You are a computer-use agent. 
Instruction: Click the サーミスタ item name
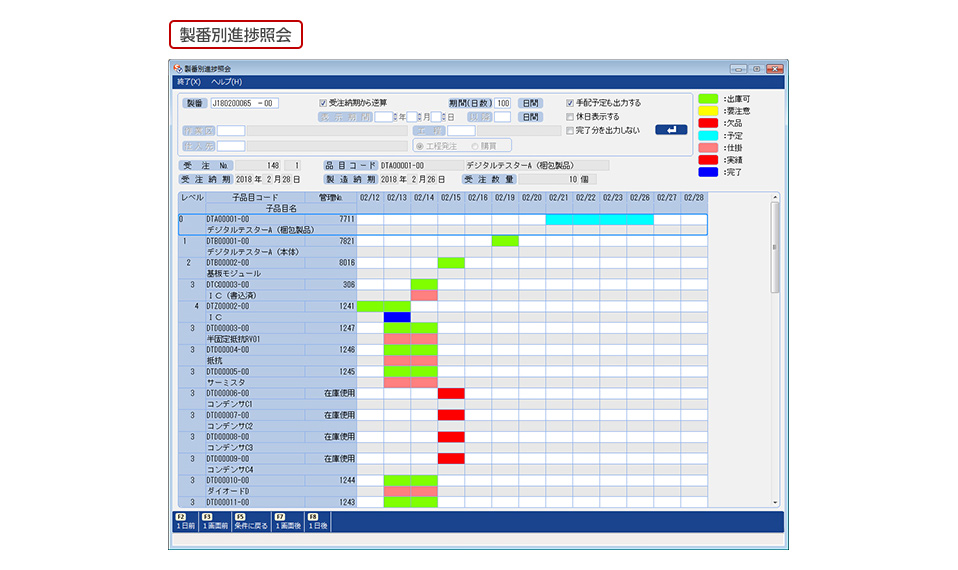[225, 382]
